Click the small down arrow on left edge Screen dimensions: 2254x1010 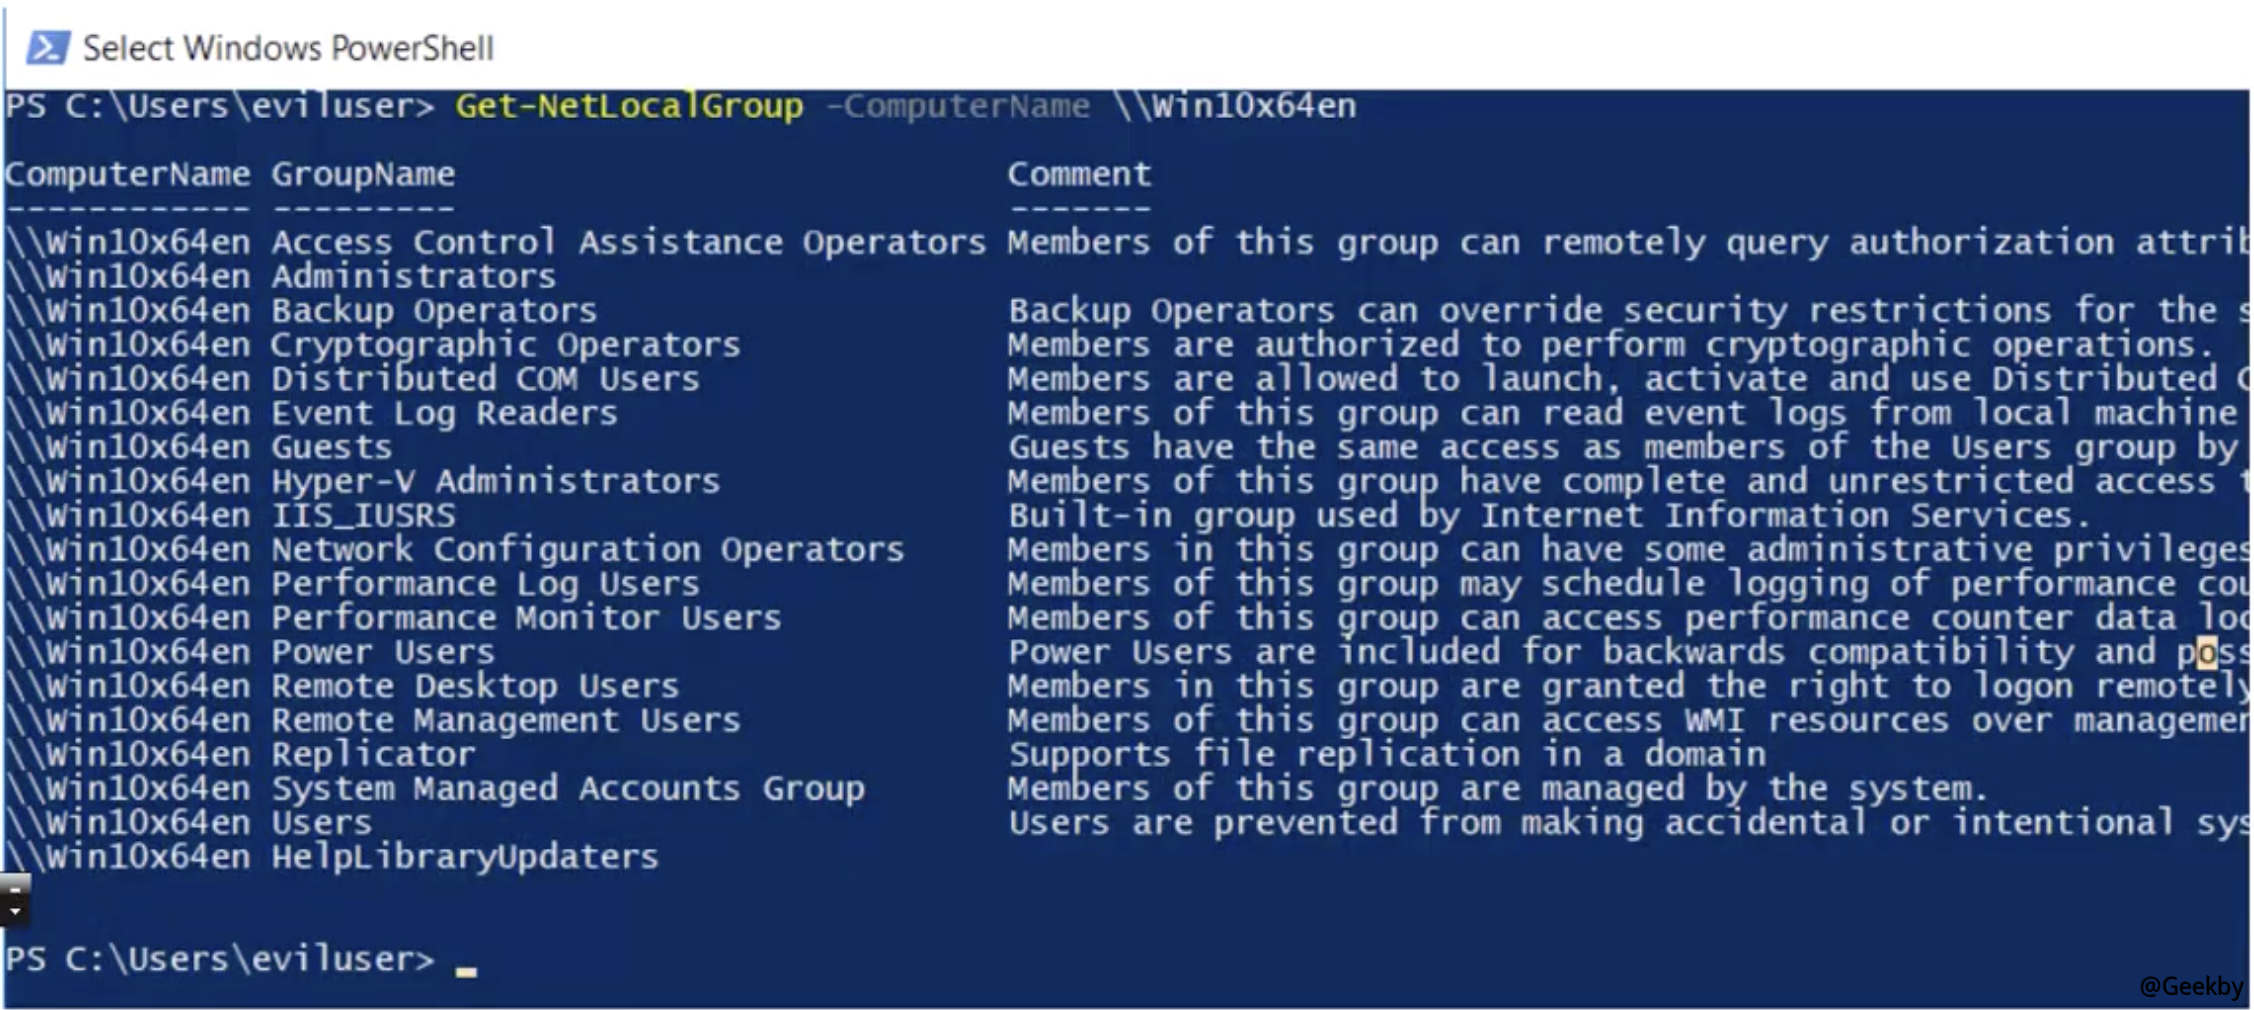pos(14,911)
